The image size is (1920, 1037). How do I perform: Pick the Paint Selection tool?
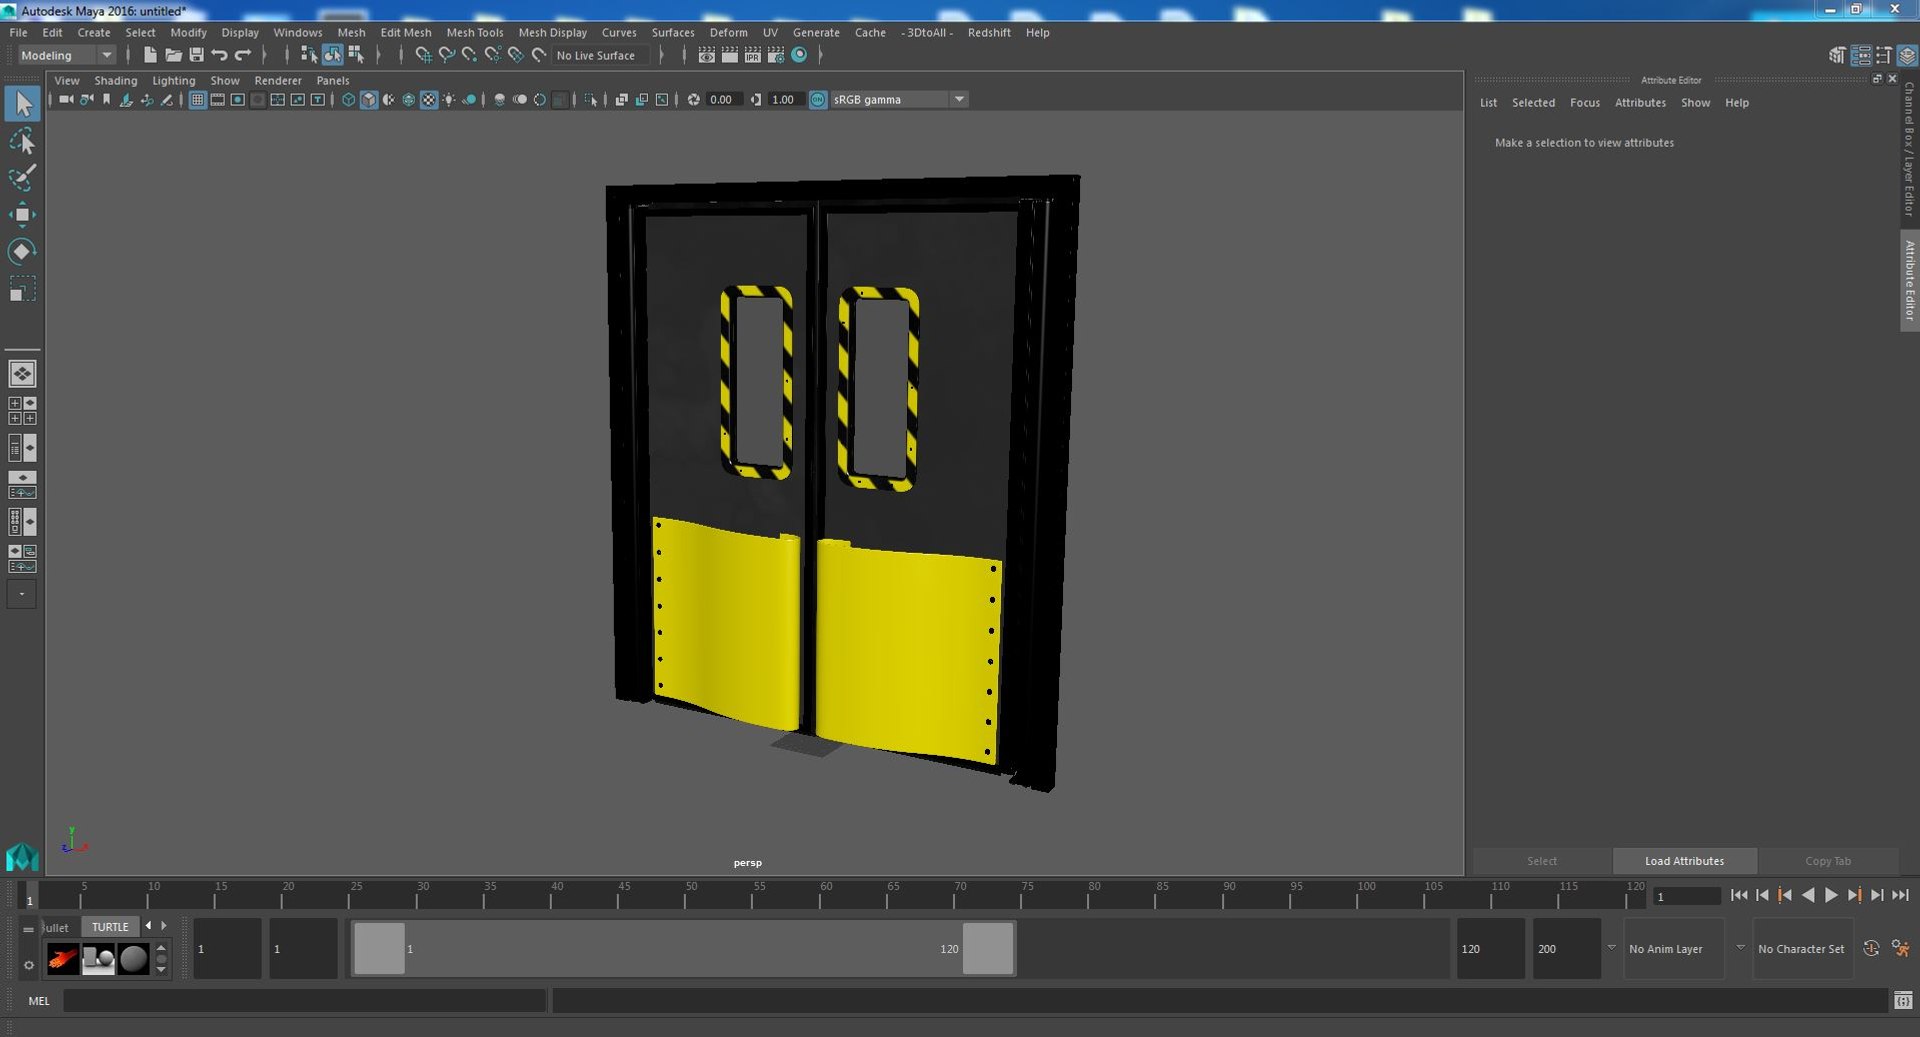pos(22,178)
